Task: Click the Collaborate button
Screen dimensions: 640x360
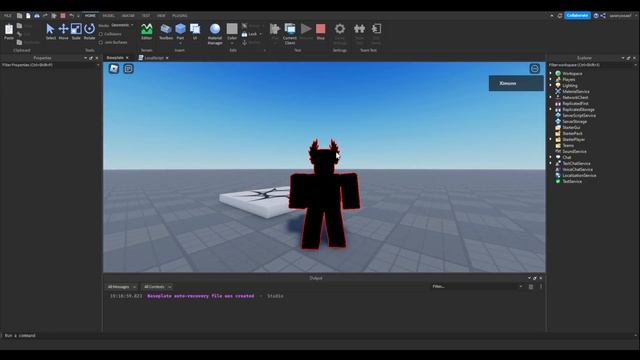Action: click(x=577, y=16)
